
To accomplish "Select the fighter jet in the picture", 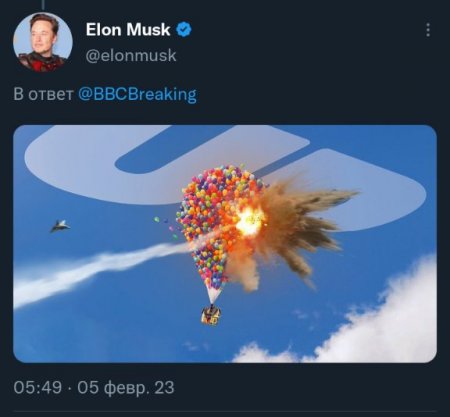I will [60, 226].
